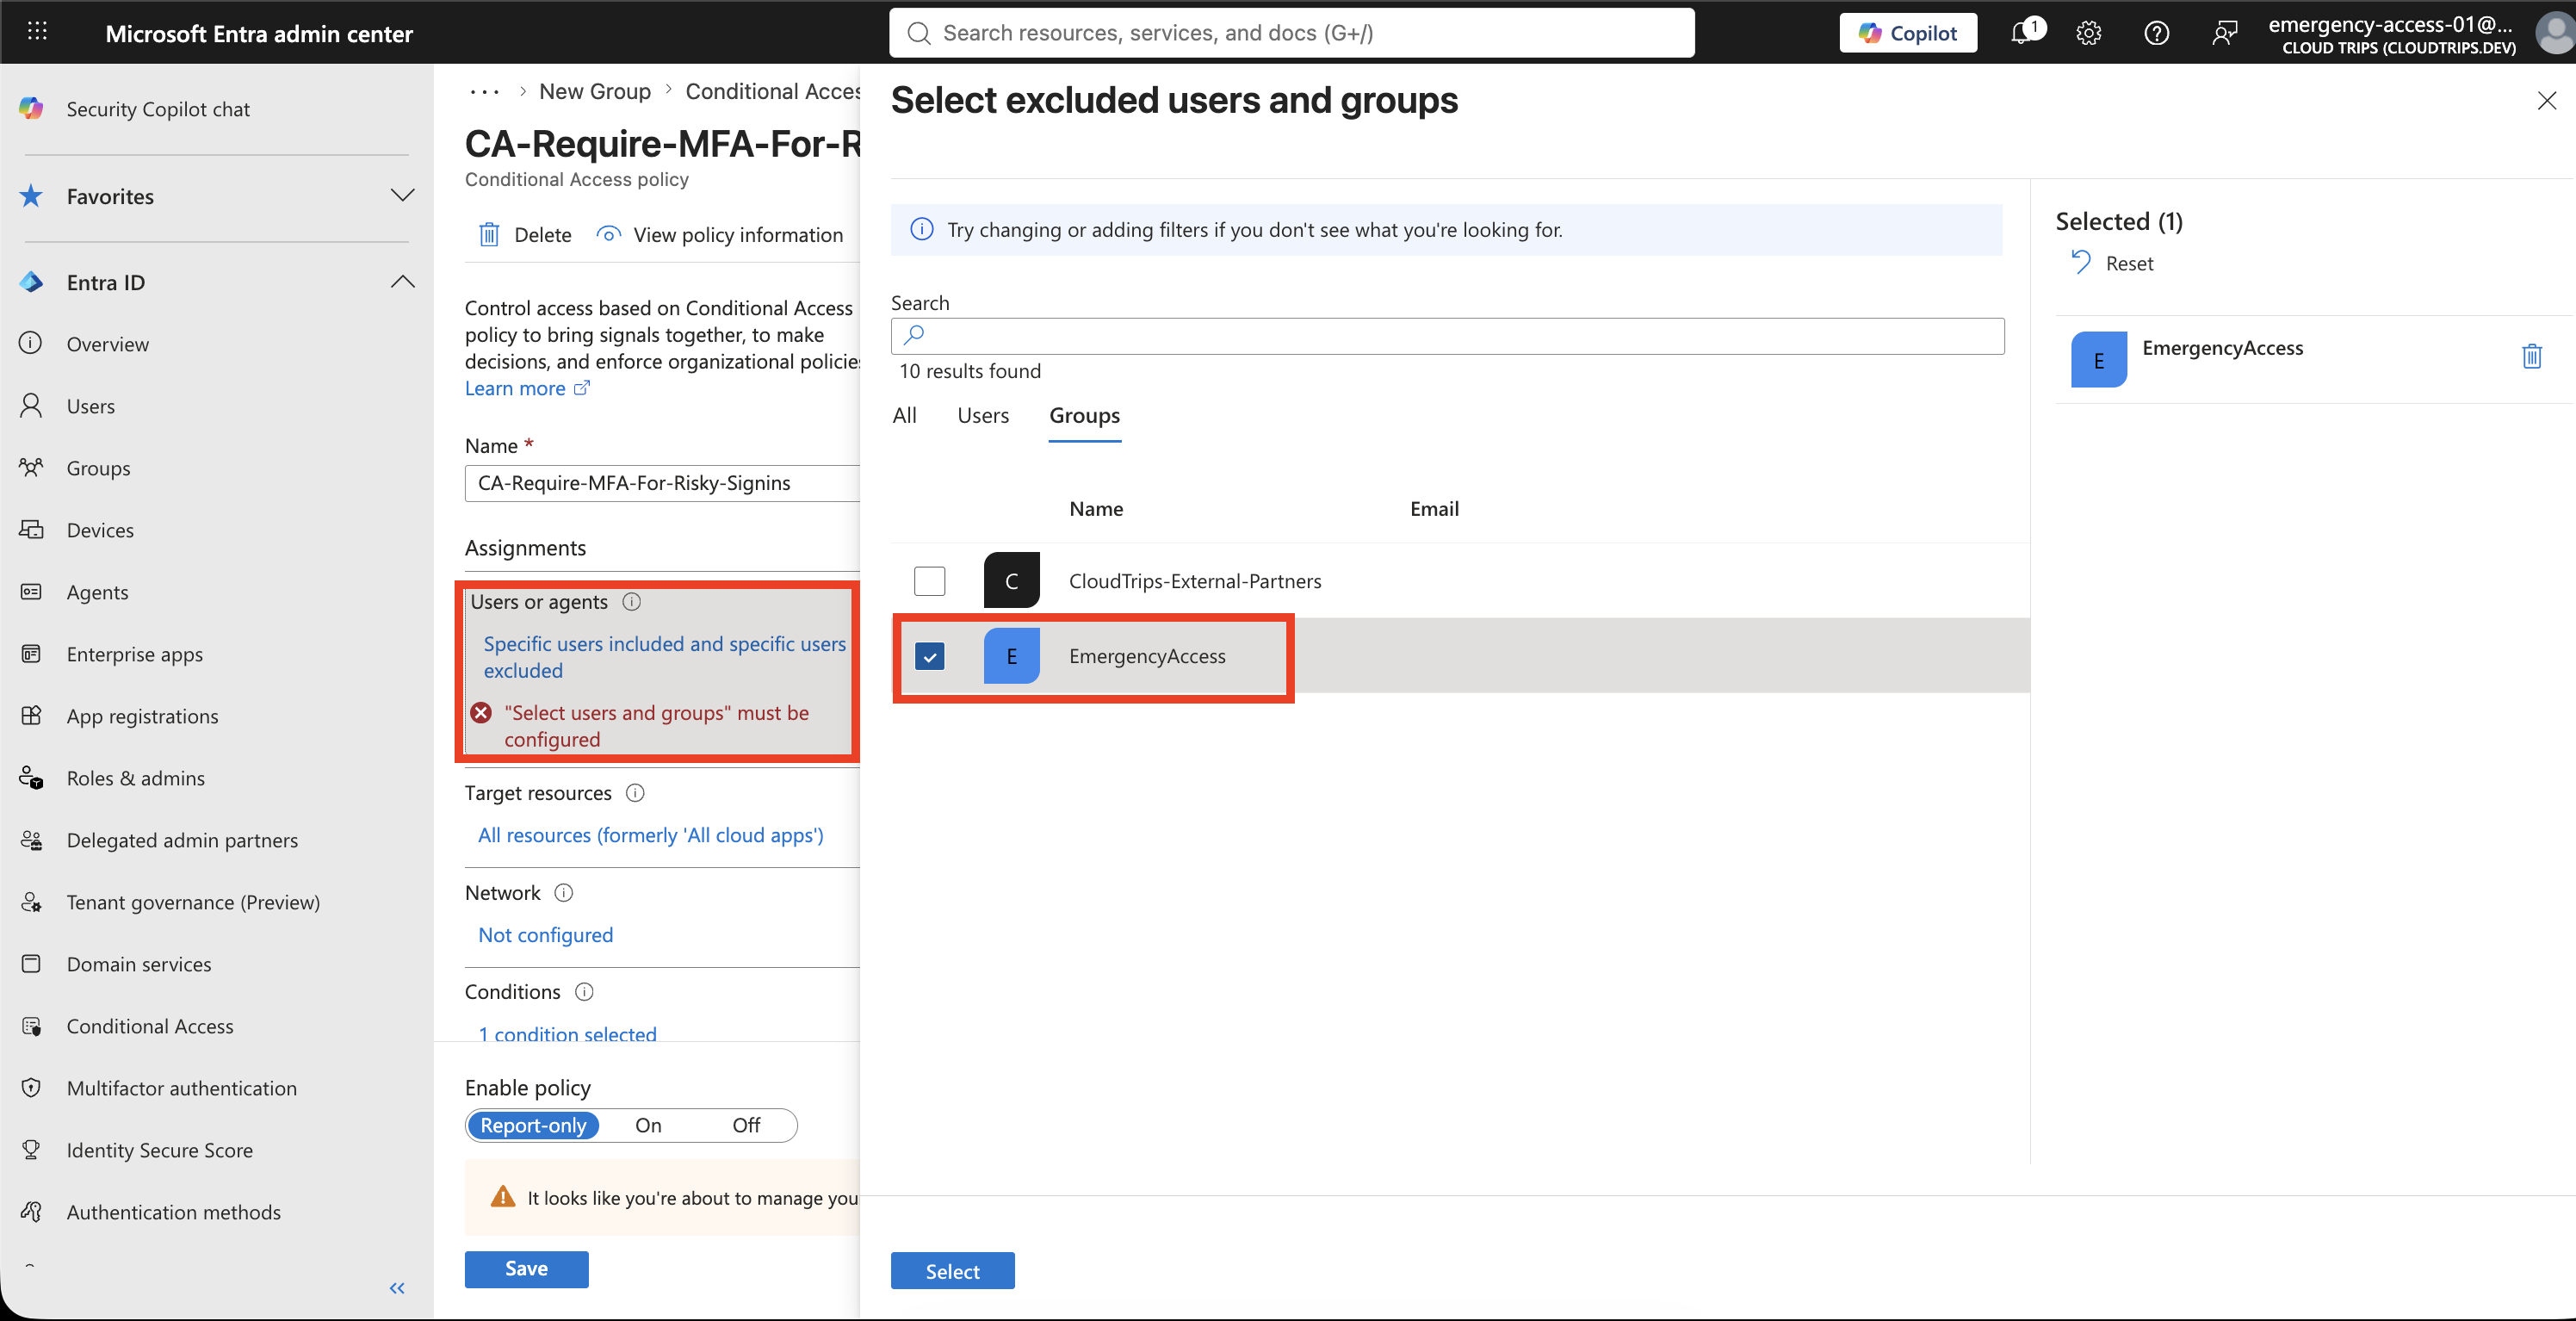Open the feedback icon in header

(x=2224, y=33)
